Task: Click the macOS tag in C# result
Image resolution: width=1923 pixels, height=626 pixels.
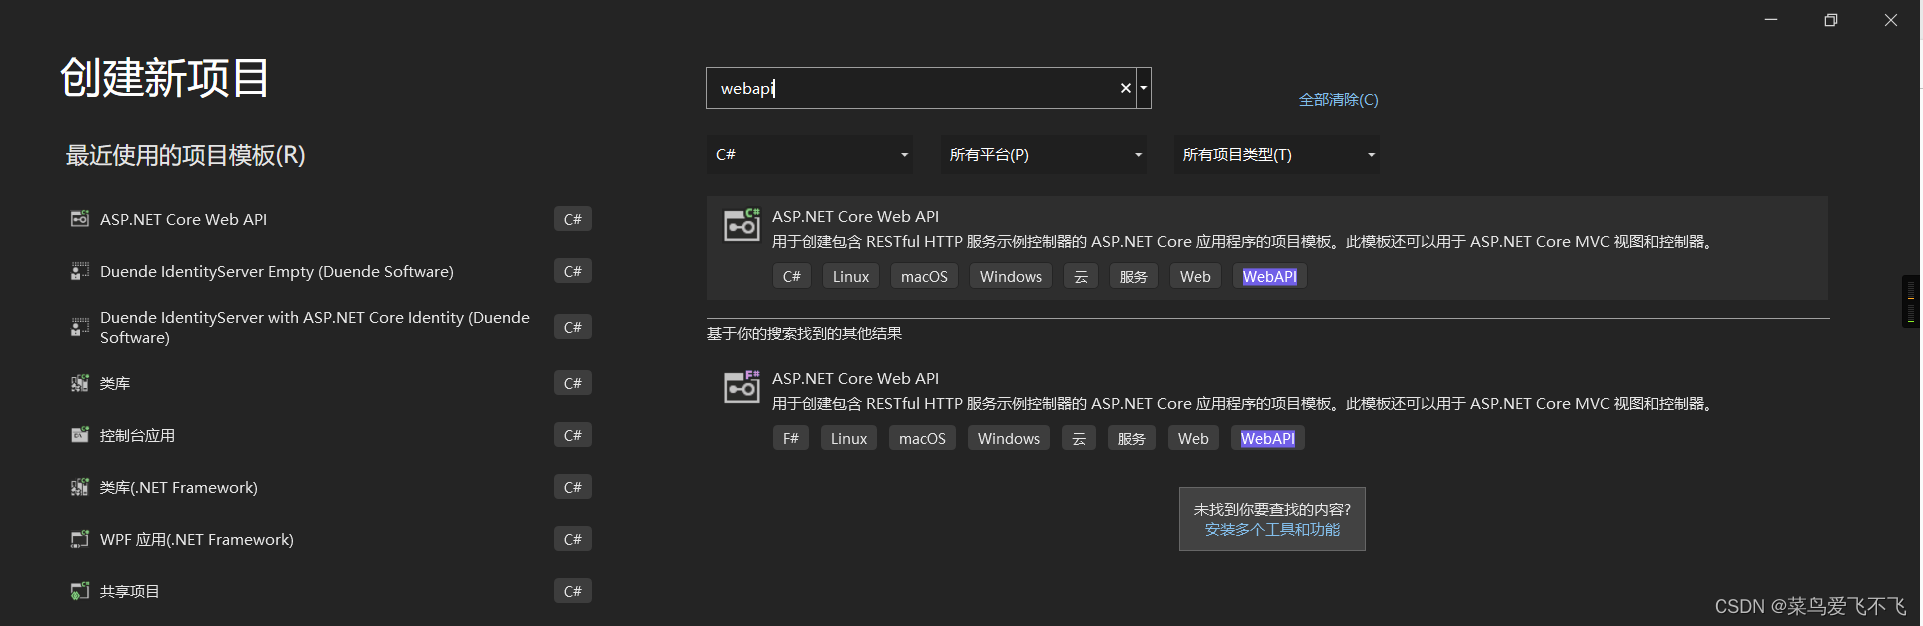Action: 924,277
